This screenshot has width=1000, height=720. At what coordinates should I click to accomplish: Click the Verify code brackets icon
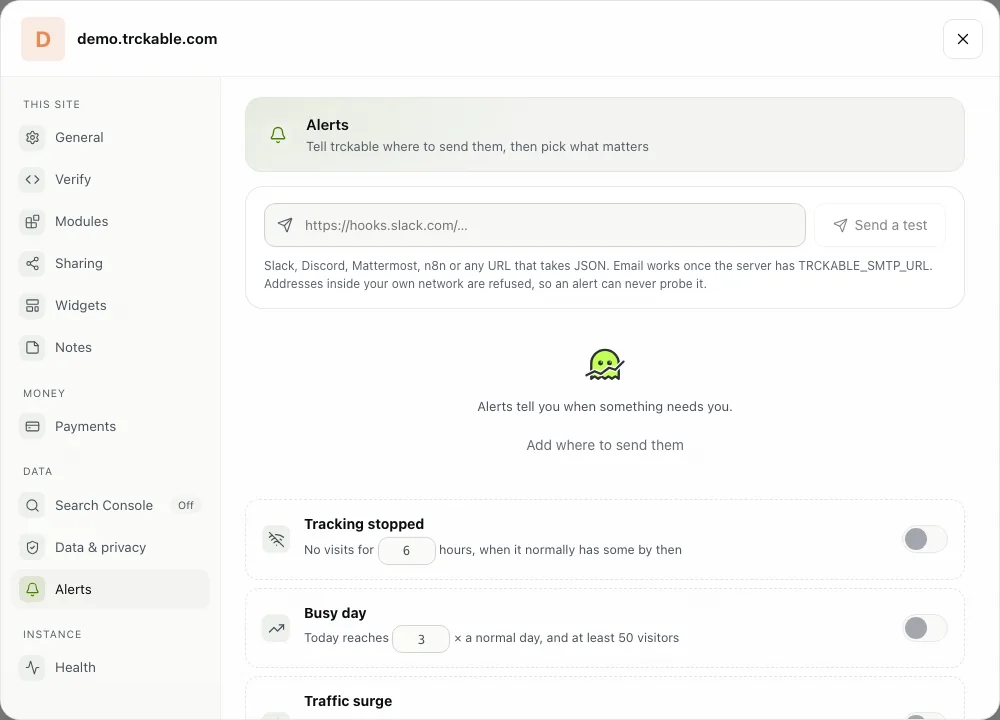pyautogui.click(x=33, y=179)
